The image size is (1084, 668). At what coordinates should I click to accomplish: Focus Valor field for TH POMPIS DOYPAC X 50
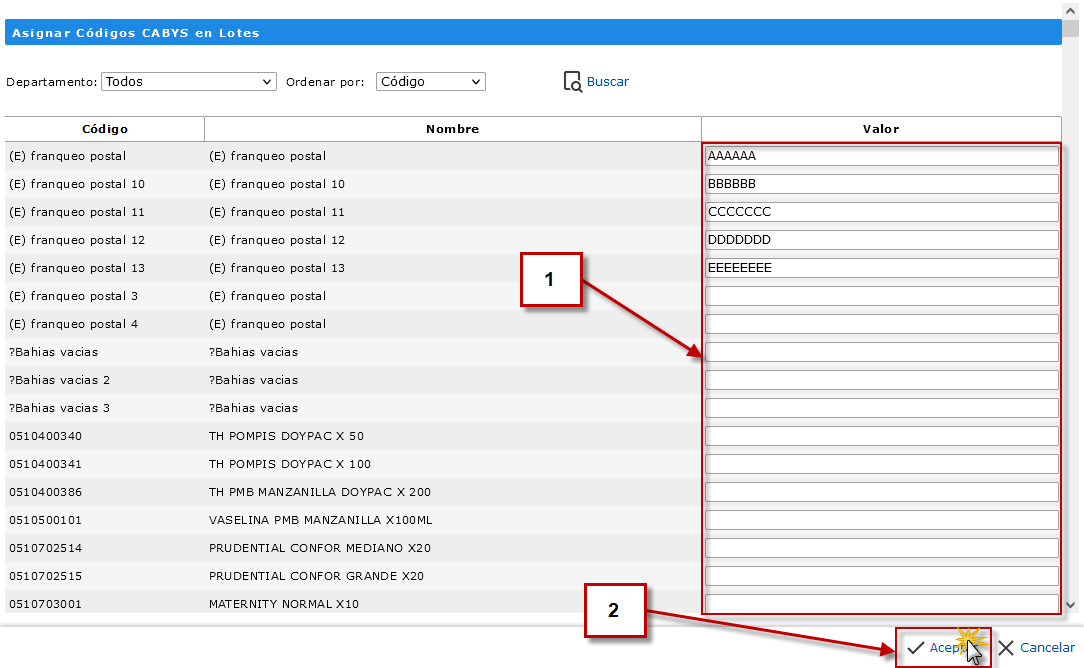881,436
